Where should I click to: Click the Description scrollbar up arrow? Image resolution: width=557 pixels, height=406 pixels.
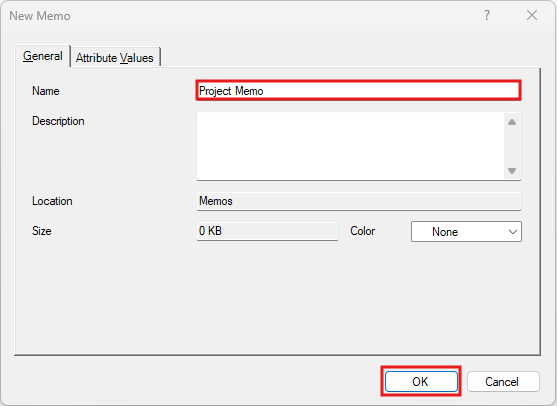[x=512, y=122]
